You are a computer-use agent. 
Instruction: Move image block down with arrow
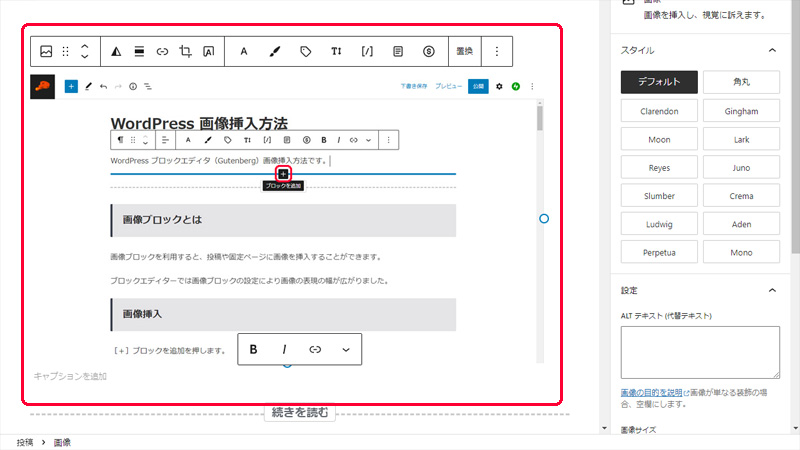[85, 56]
